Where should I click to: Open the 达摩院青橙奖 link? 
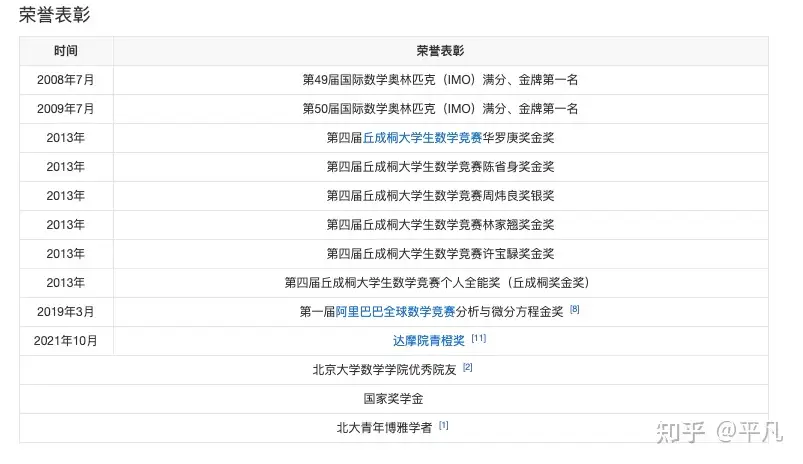429,341
